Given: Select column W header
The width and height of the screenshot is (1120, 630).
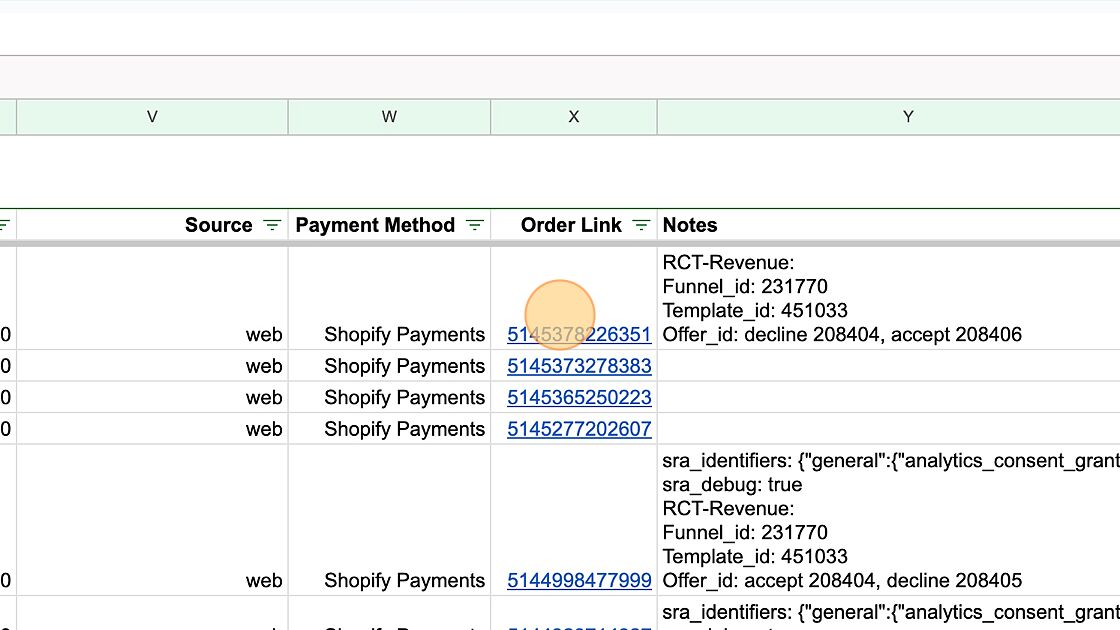Looking at the screenshot, I should (x=389, y=117).
